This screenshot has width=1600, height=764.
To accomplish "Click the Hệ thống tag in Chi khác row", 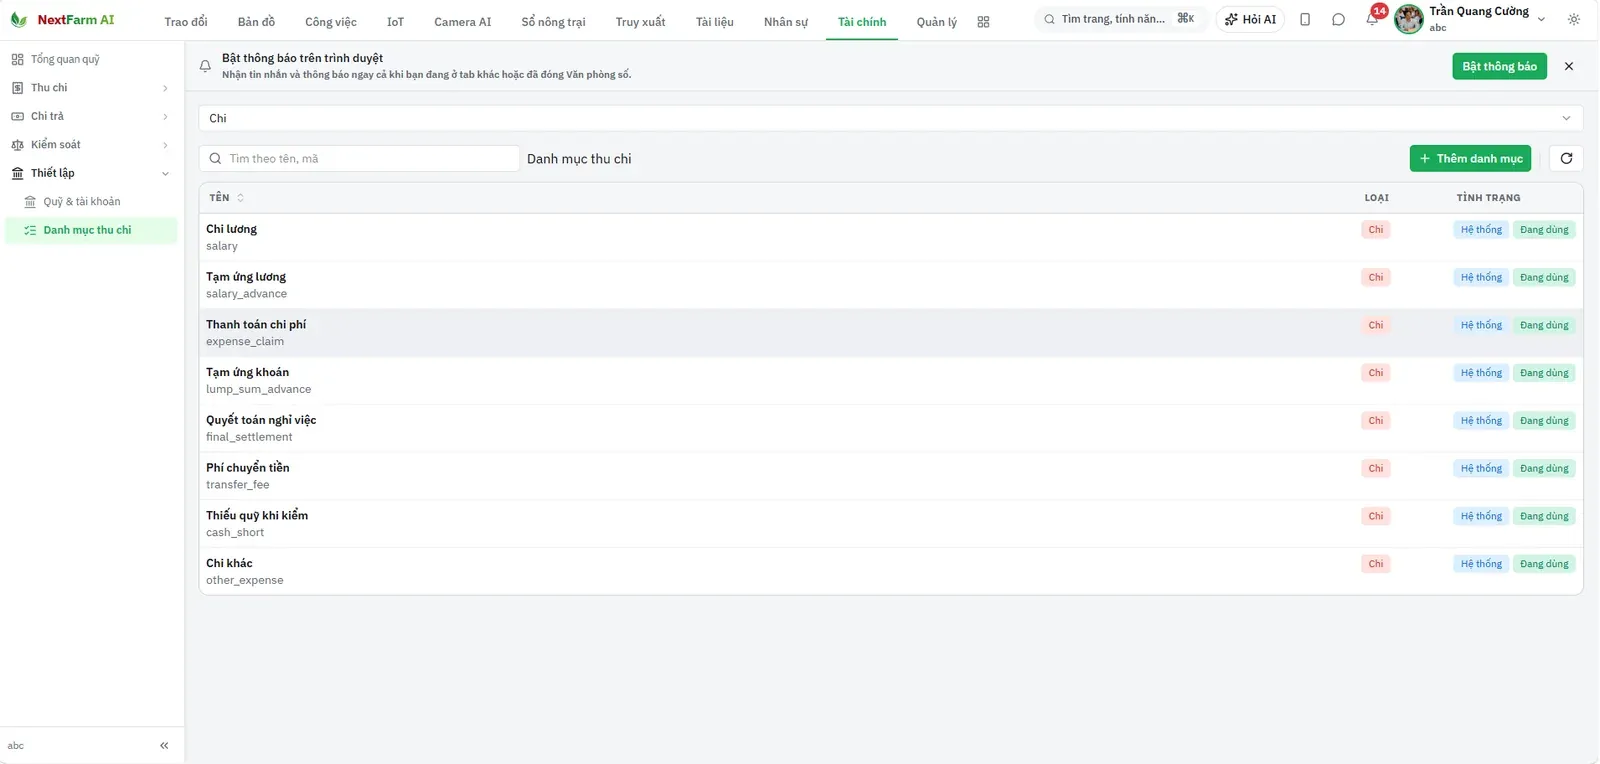I will 1481,564.
